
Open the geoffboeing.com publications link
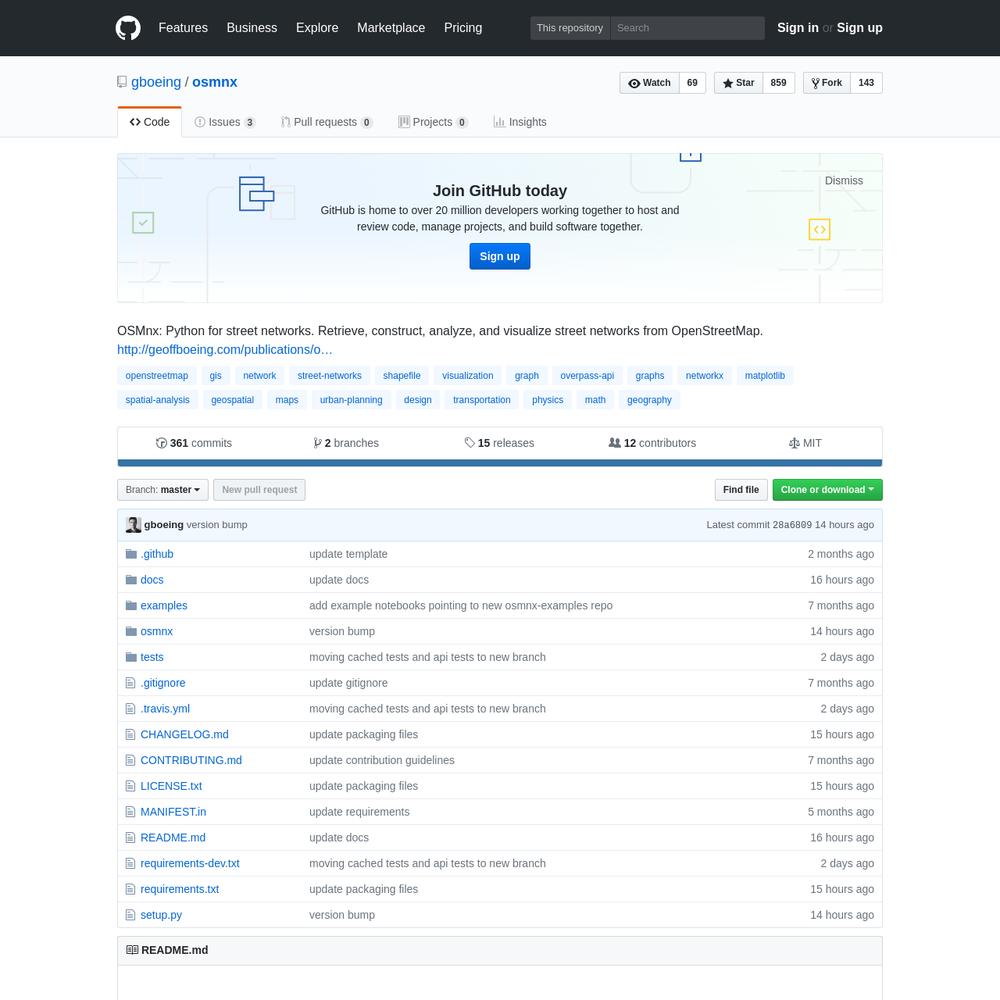(224, 350)
